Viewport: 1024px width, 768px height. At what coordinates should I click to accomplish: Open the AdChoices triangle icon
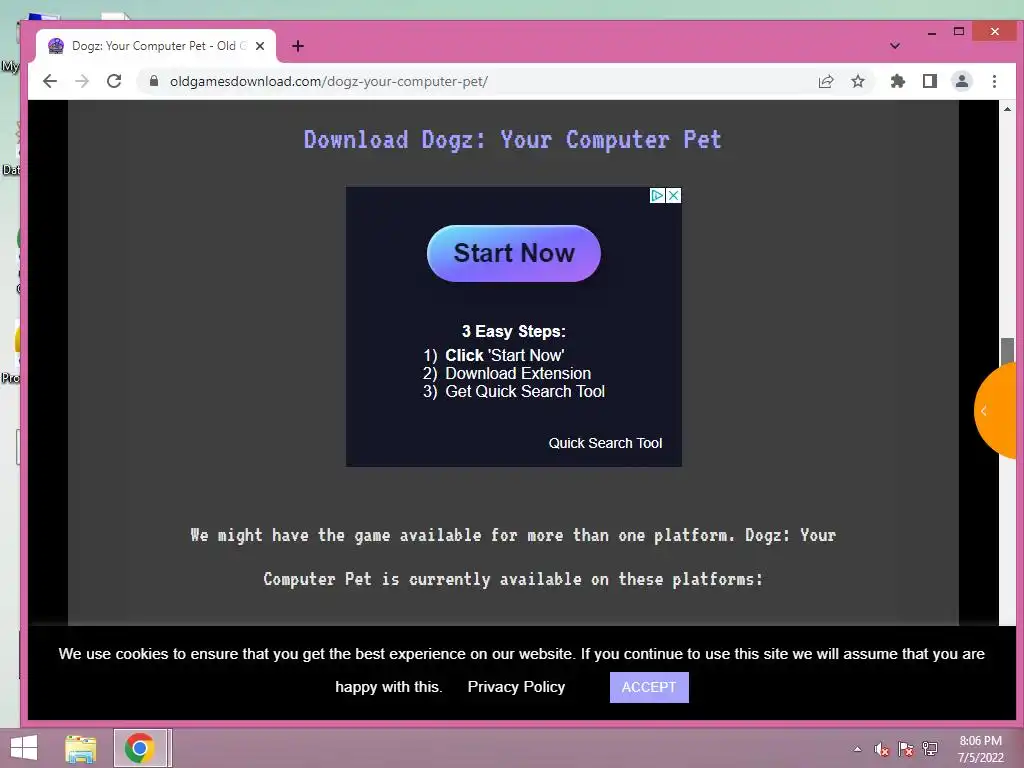[658, 195]
